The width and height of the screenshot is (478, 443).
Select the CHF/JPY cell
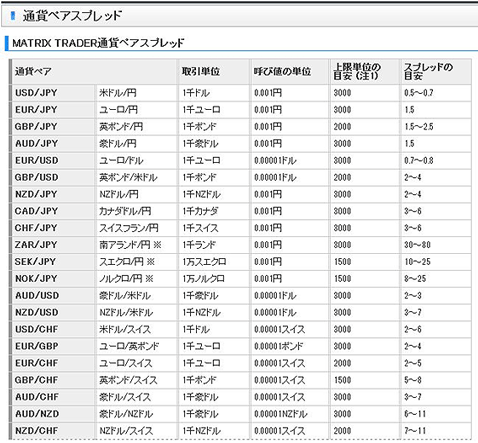(53, 228)
